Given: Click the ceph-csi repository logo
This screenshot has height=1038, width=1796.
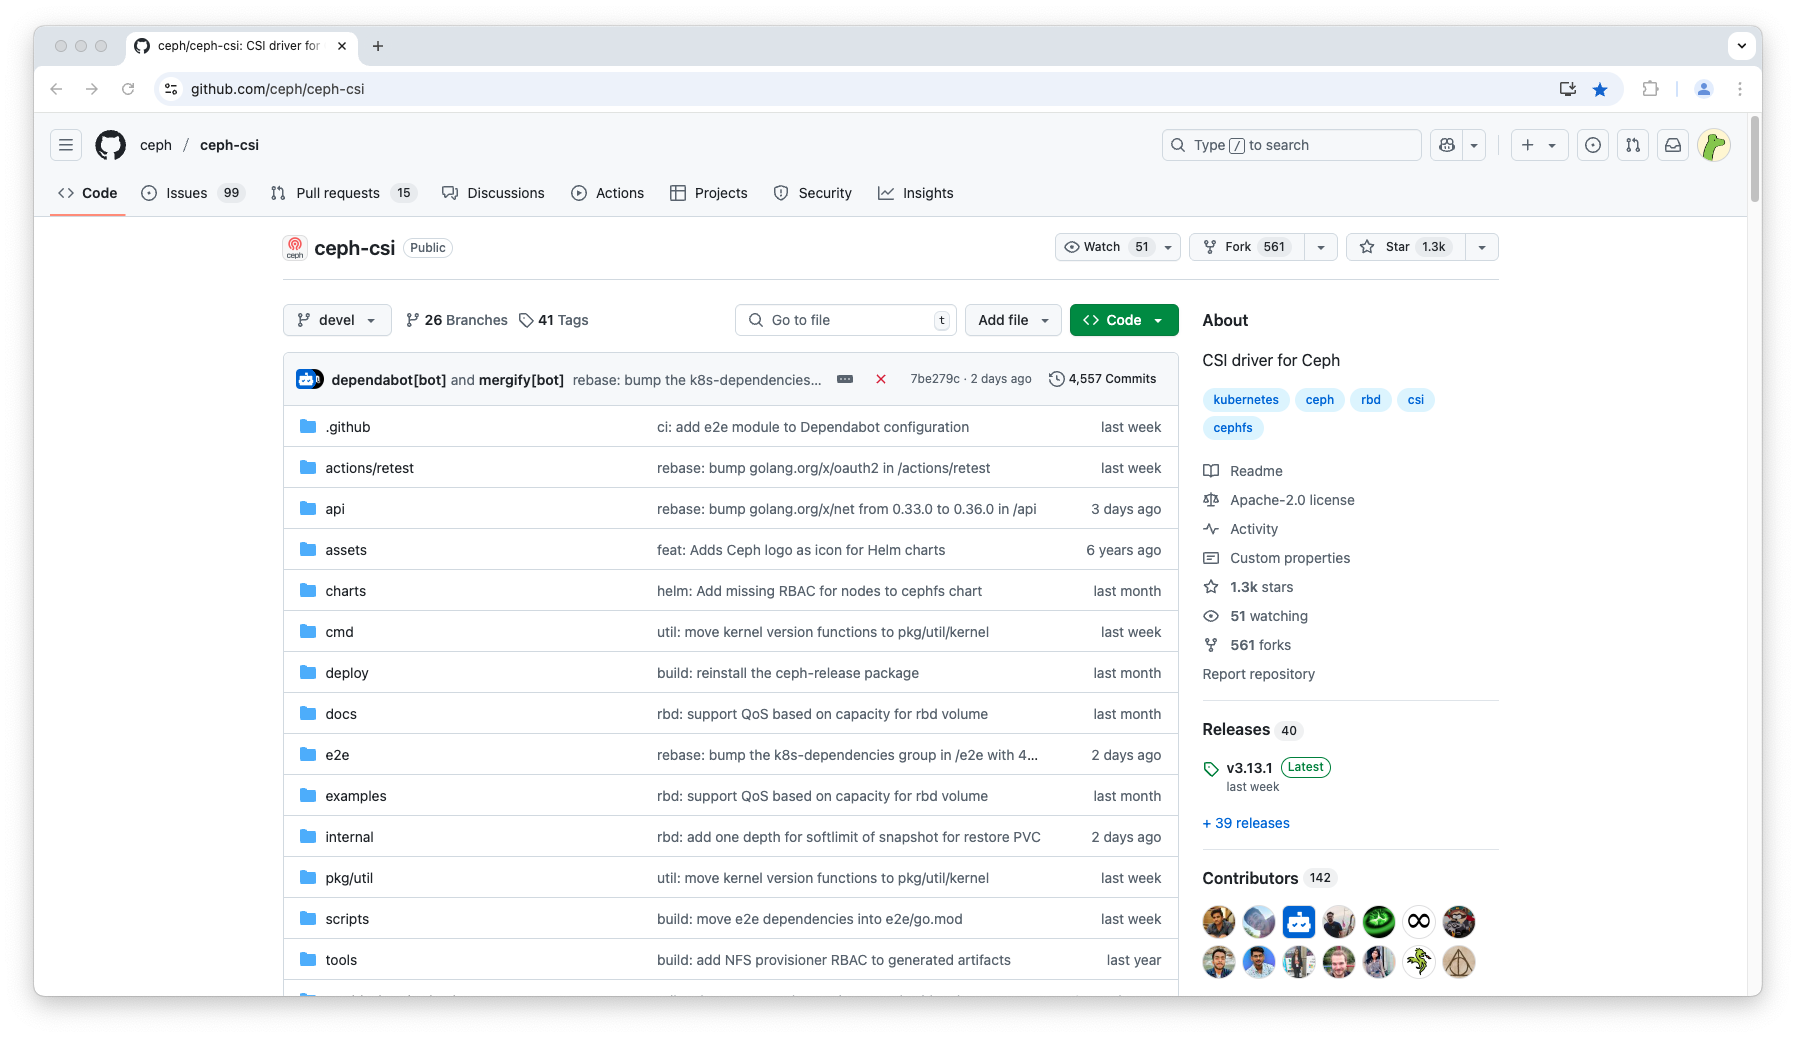Looking at the screenshot, I should [x=295, y=247].
